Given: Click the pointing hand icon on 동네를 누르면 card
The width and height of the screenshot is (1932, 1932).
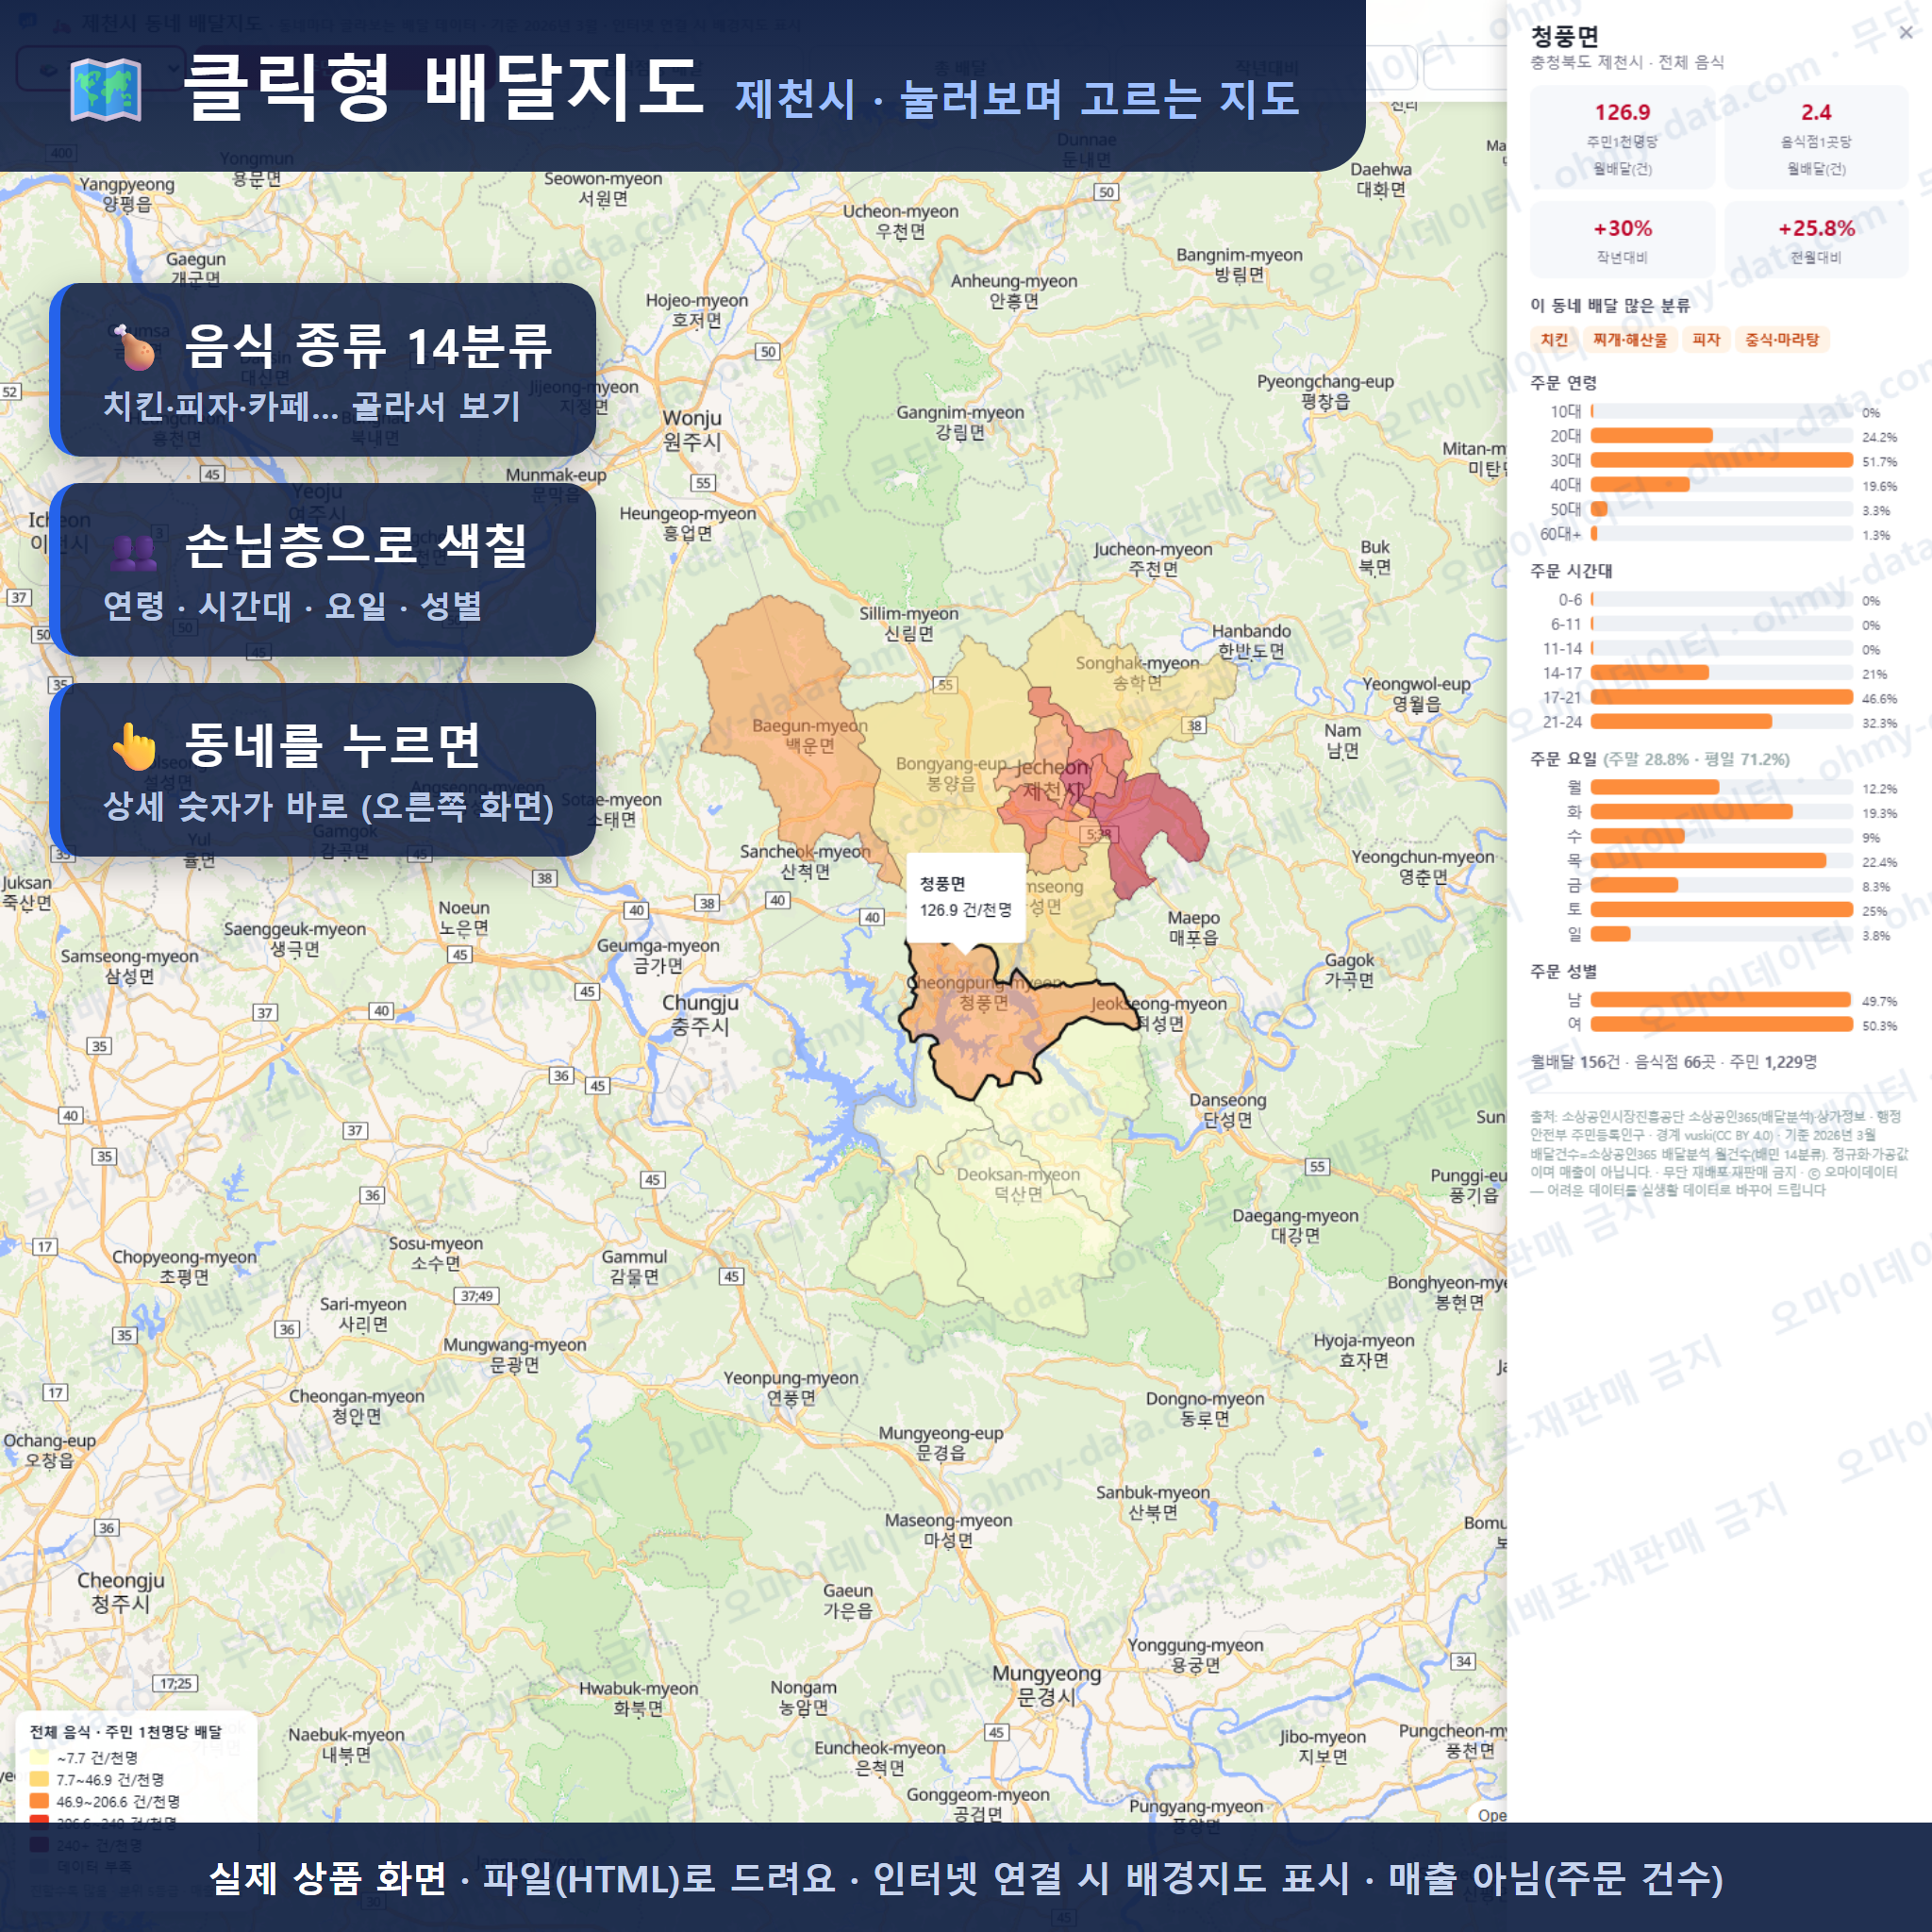Looking at the screenshot, I should point(134,746).
